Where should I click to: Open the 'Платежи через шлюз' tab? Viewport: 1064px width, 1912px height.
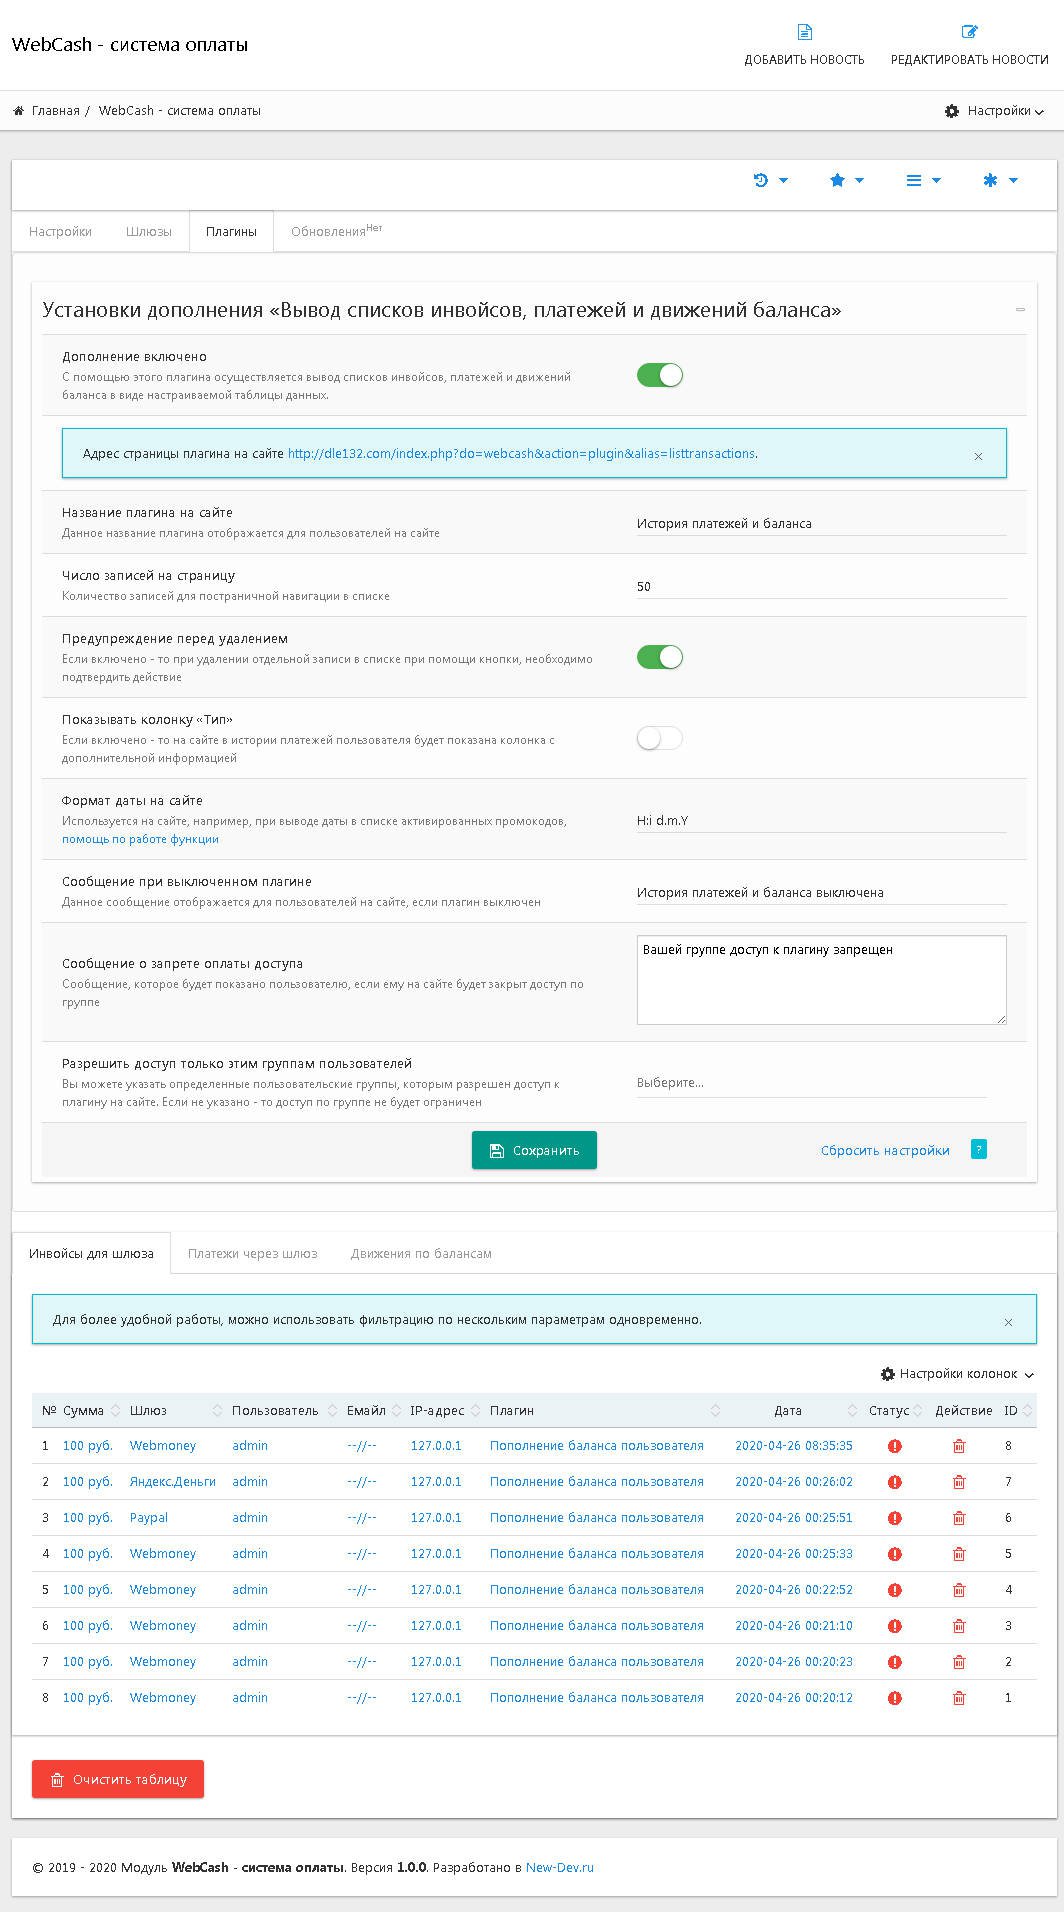coord(253,1254)
